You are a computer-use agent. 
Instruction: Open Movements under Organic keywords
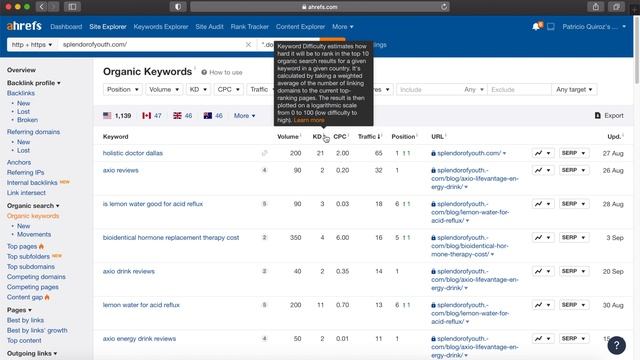[x=34, y=234]
